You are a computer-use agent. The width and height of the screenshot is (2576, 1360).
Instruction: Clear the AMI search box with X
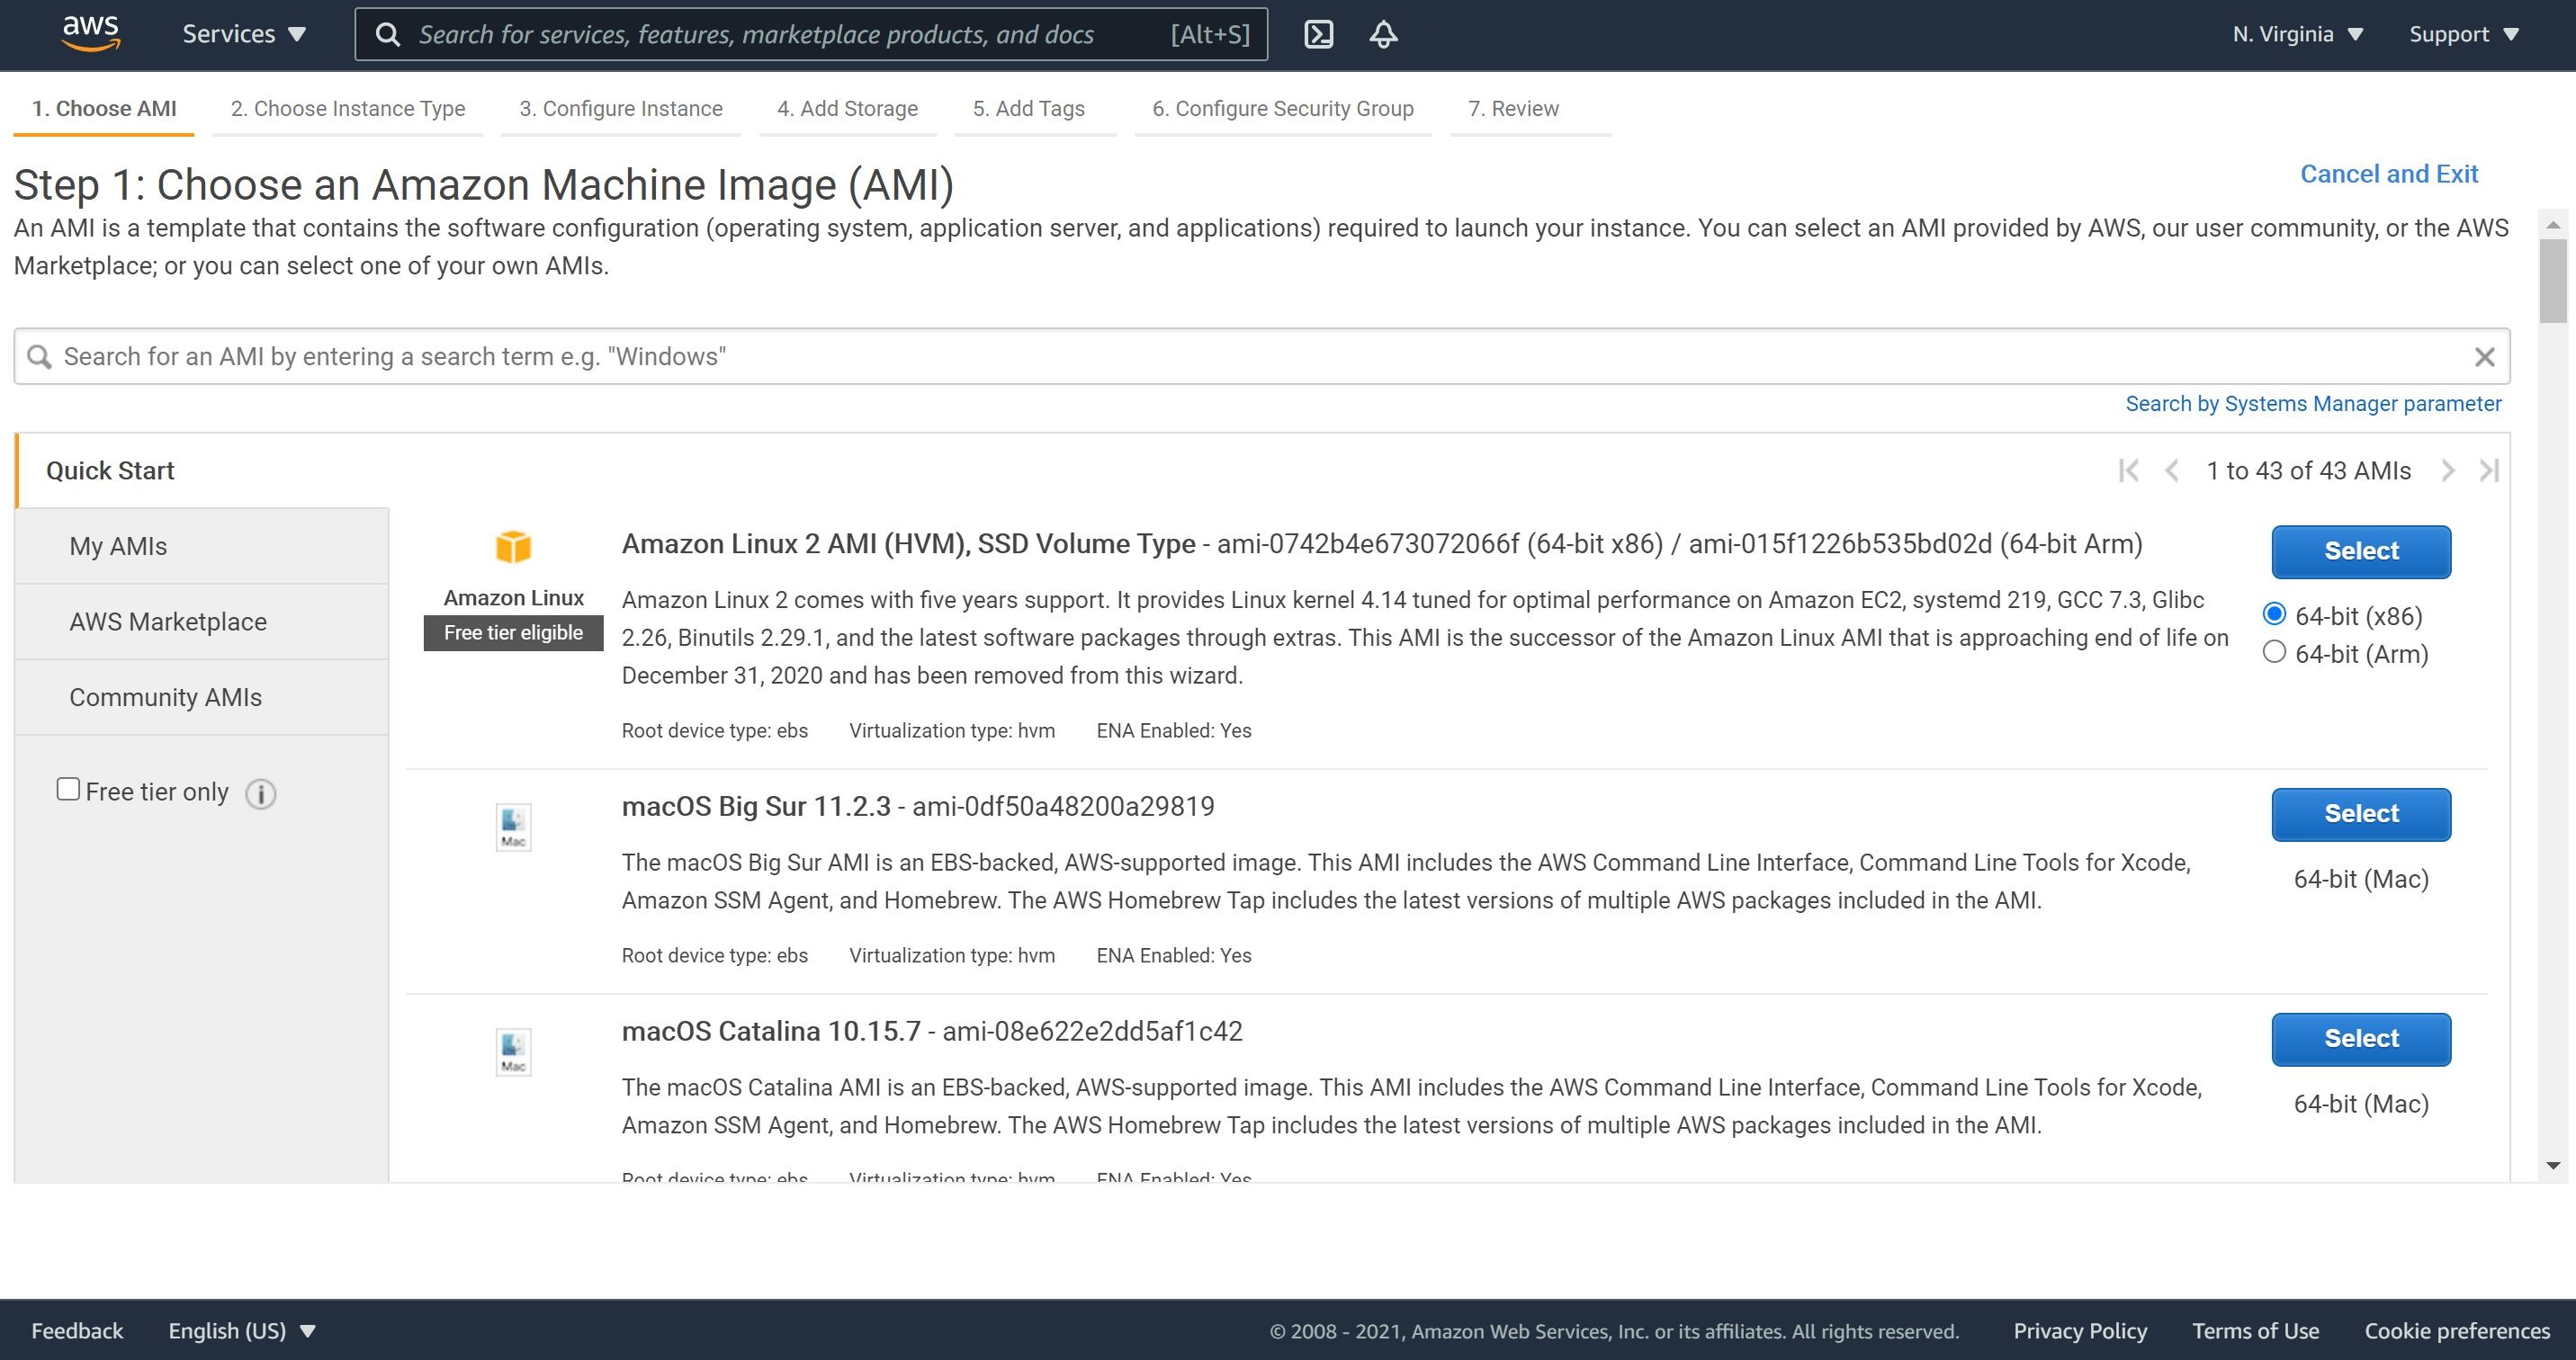tap(2484, 357)
